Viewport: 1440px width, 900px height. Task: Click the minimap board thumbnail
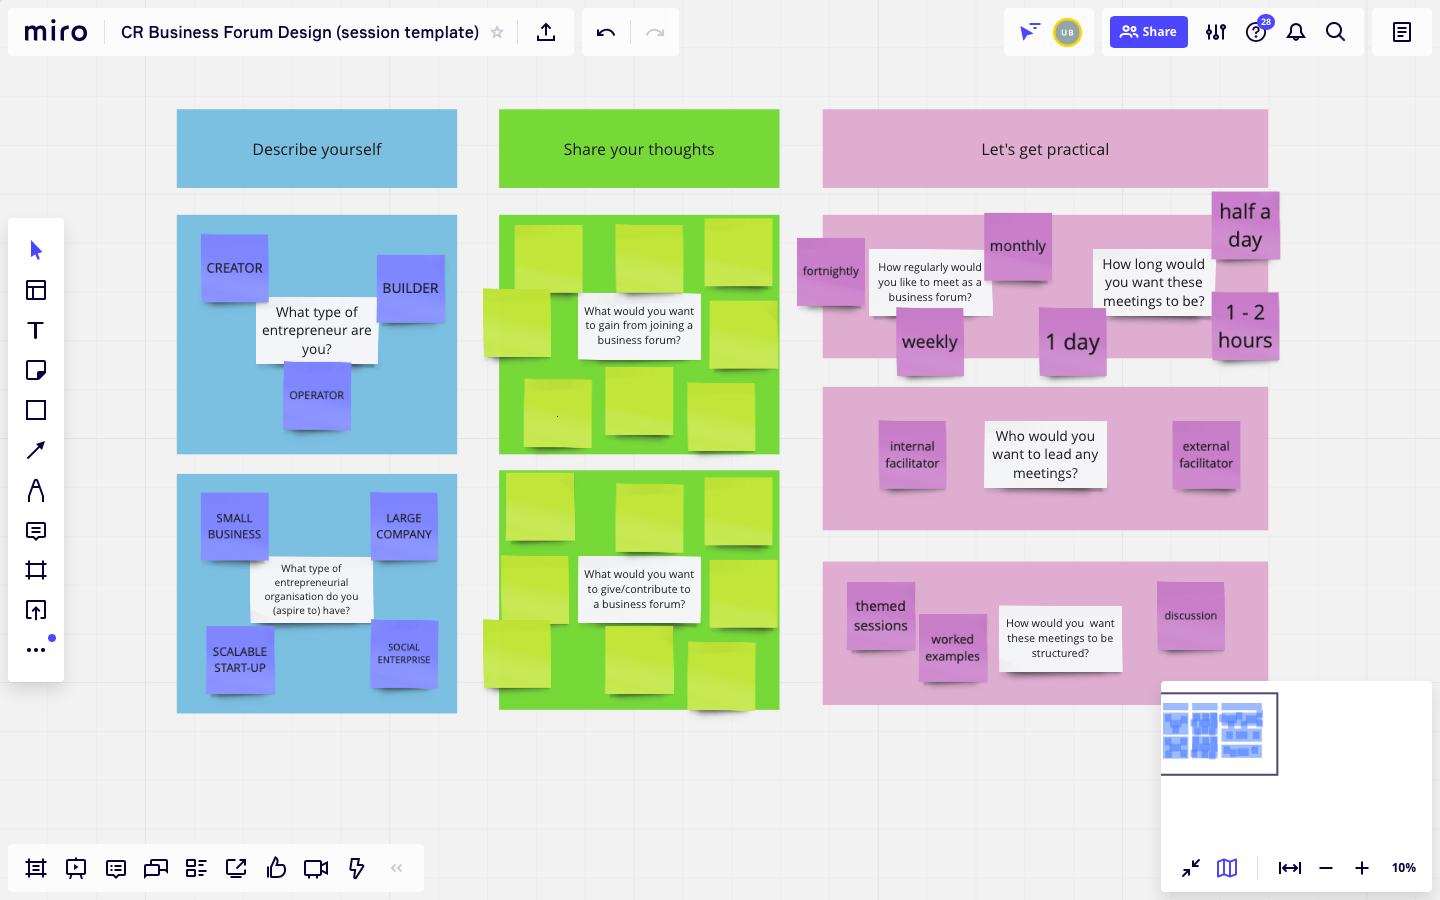click(1219, 733)
